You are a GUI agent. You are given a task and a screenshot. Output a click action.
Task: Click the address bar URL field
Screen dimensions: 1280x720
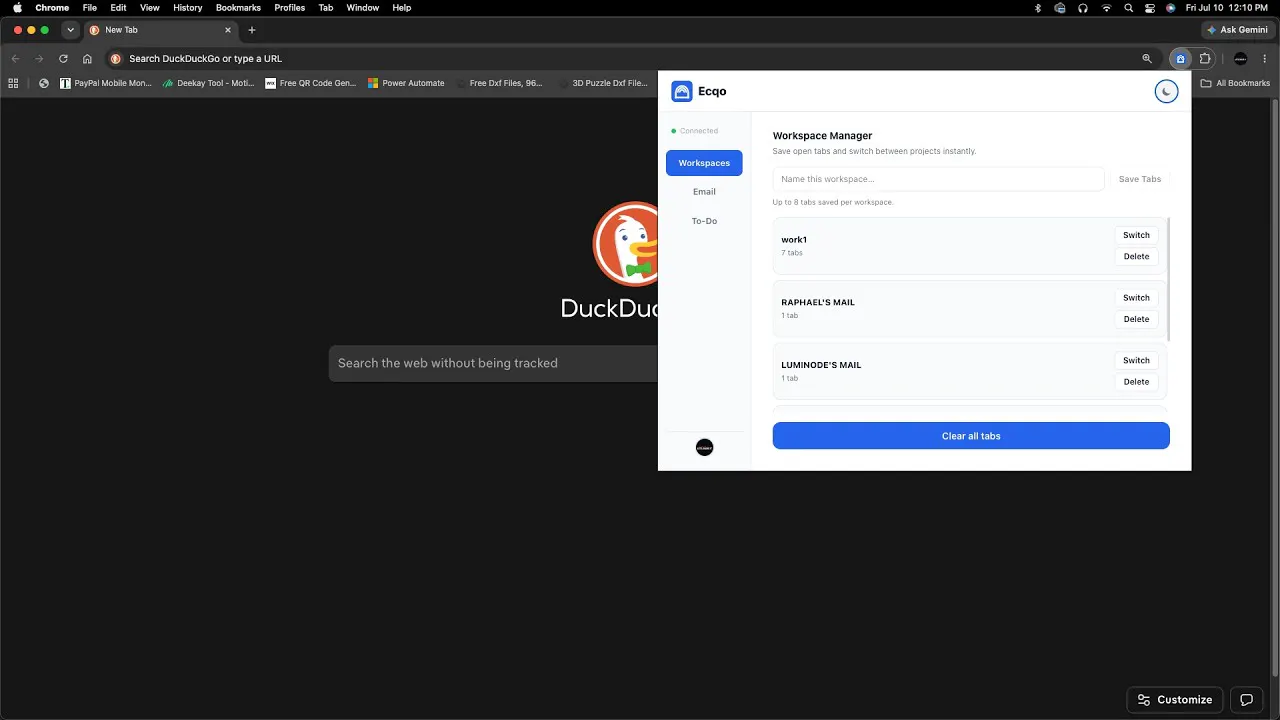630,58
